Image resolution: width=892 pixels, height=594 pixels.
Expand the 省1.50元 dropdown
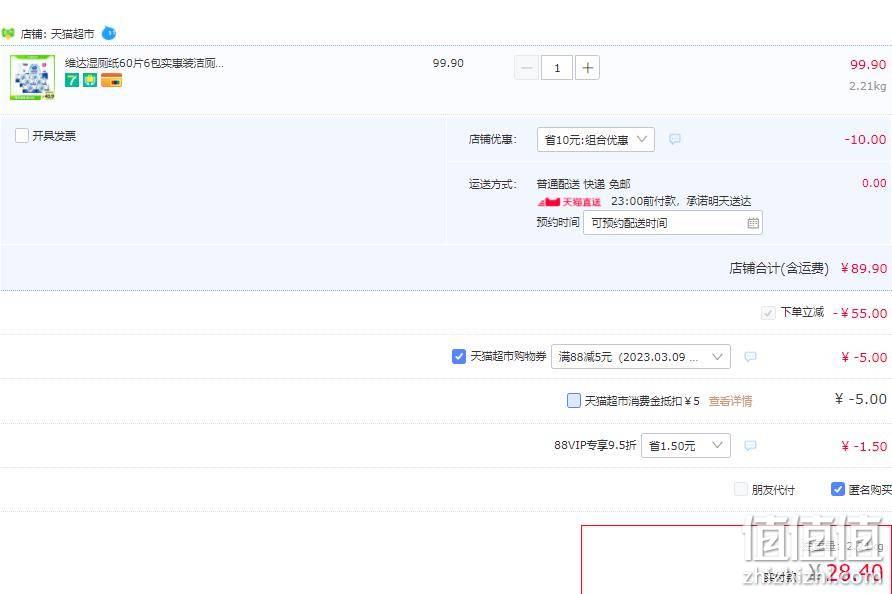coord(685,446)
